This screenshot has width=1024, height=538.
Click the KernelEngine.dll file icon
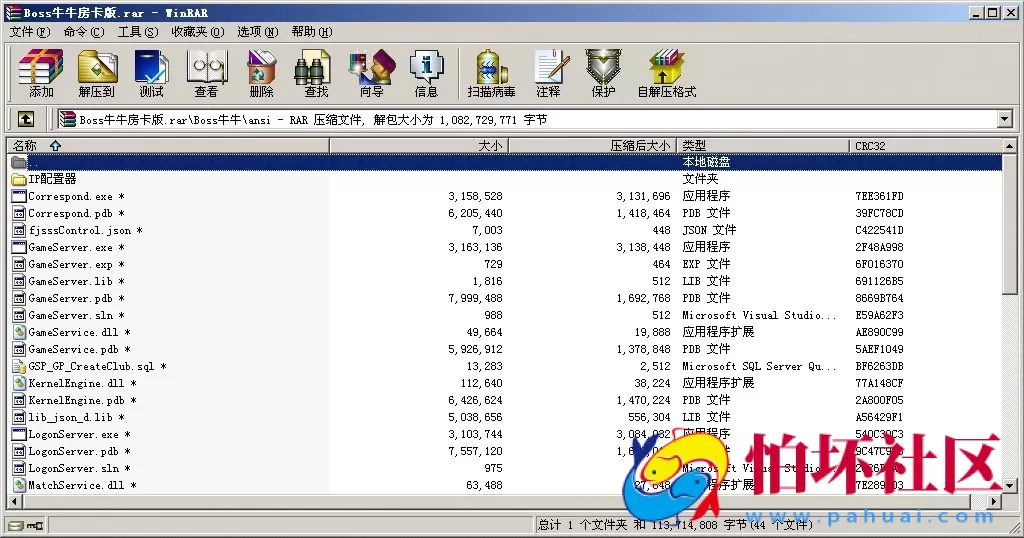tap(19, 383)
